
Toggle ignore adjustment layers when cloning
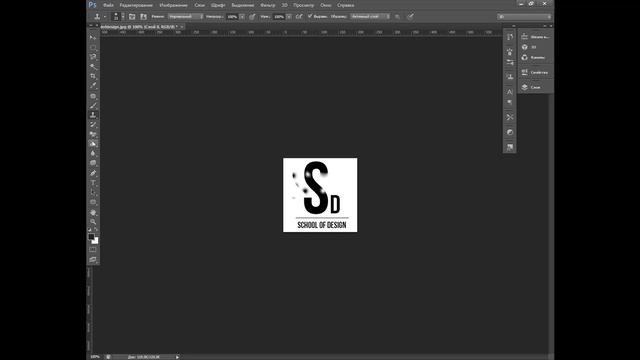tap(398, 16)
